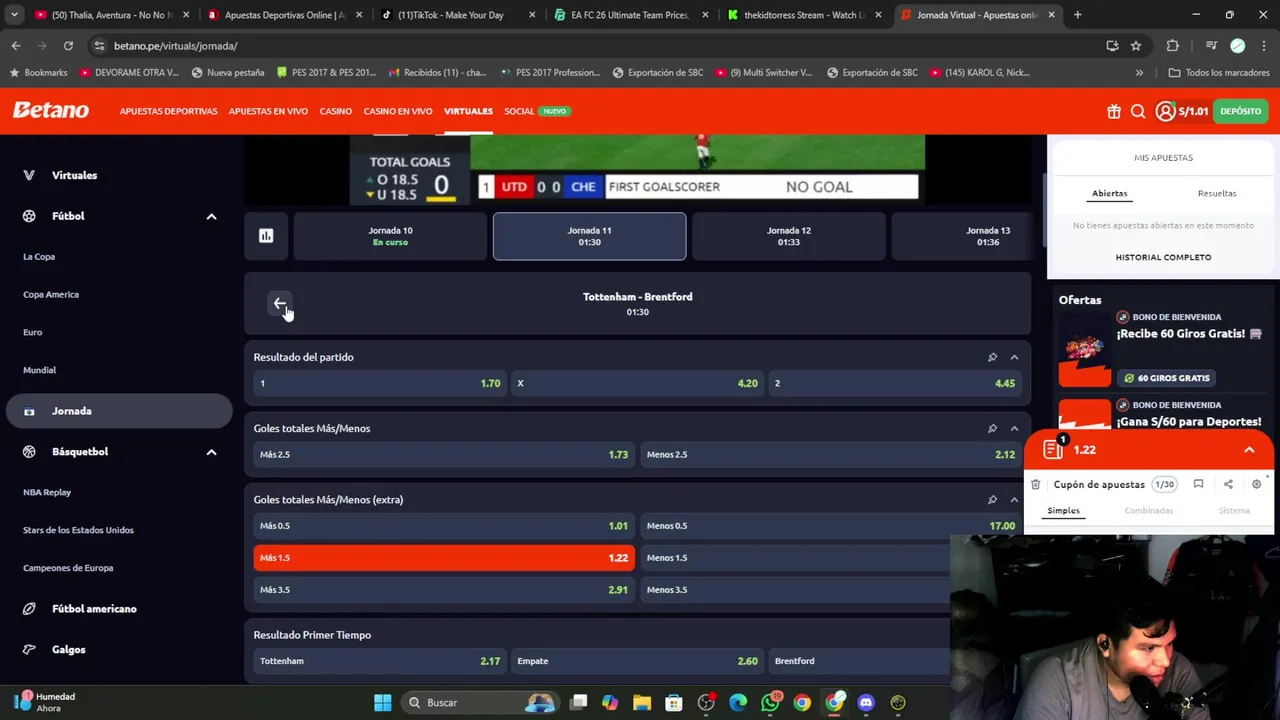Go back using the arrow beside Tottenham - Brentford
This screenshot has height=720, width=1280.
coord(280,304)
